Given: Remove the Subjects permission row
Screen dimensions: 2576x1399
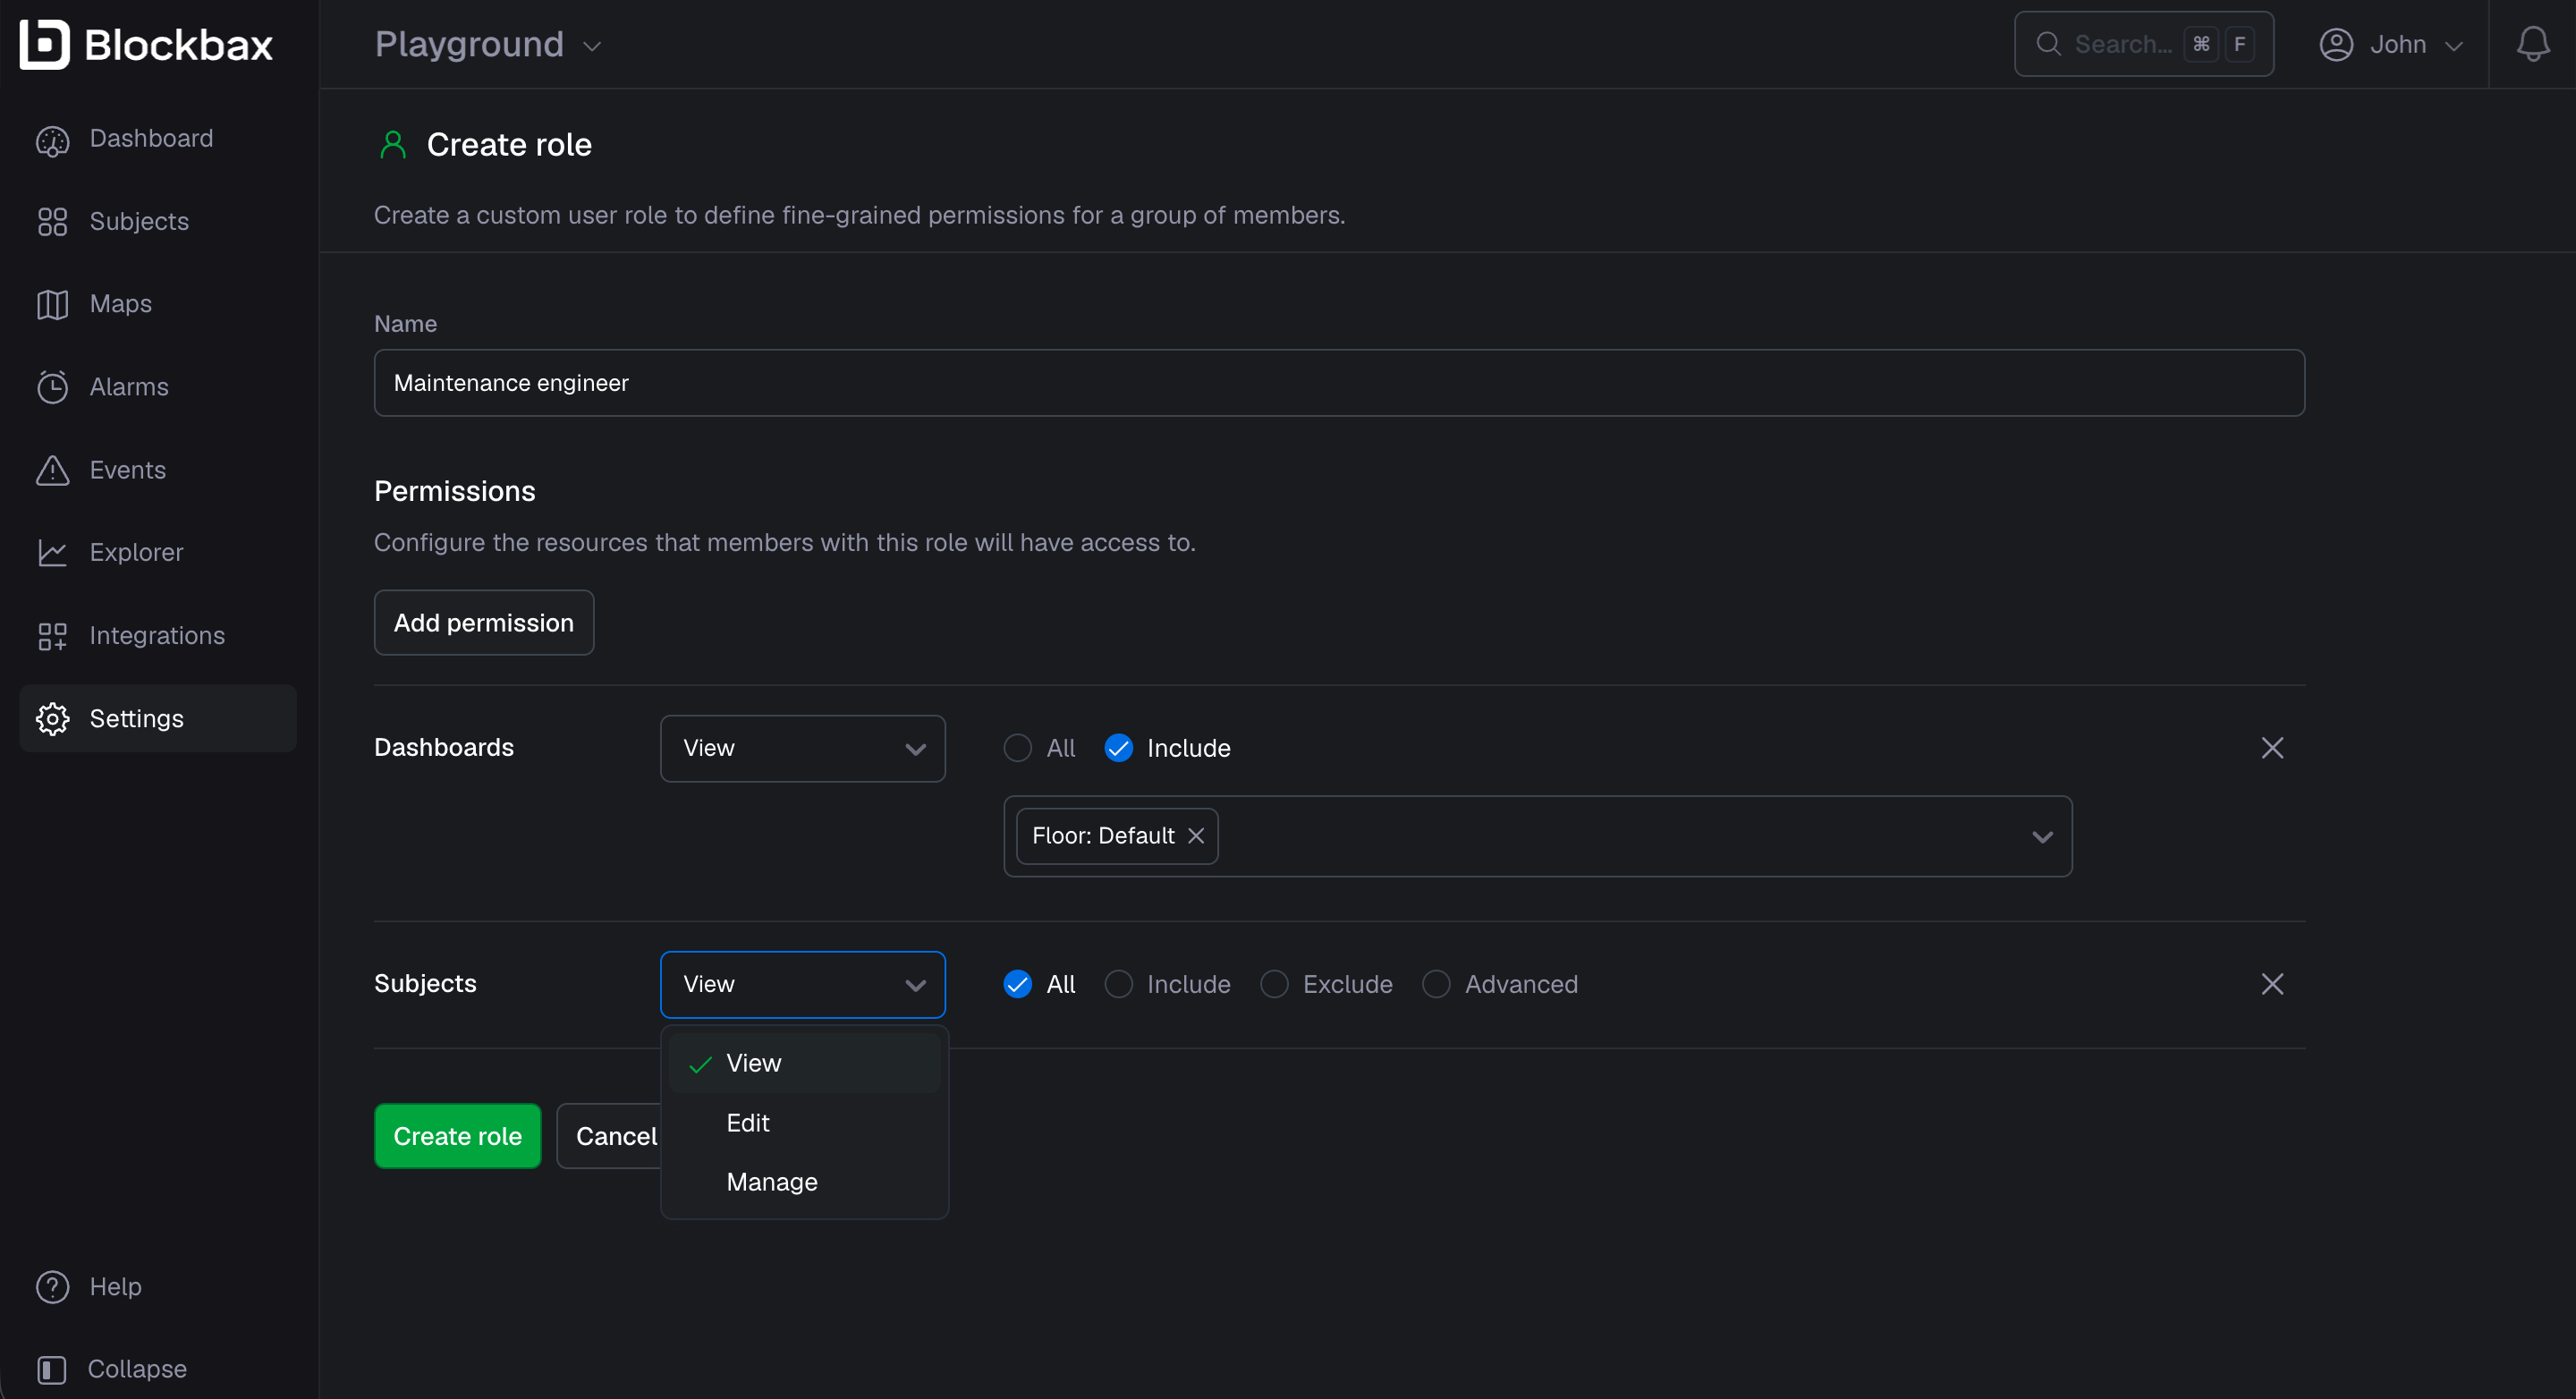Looking at the screenshot, I should click(x=2272, y=984).
